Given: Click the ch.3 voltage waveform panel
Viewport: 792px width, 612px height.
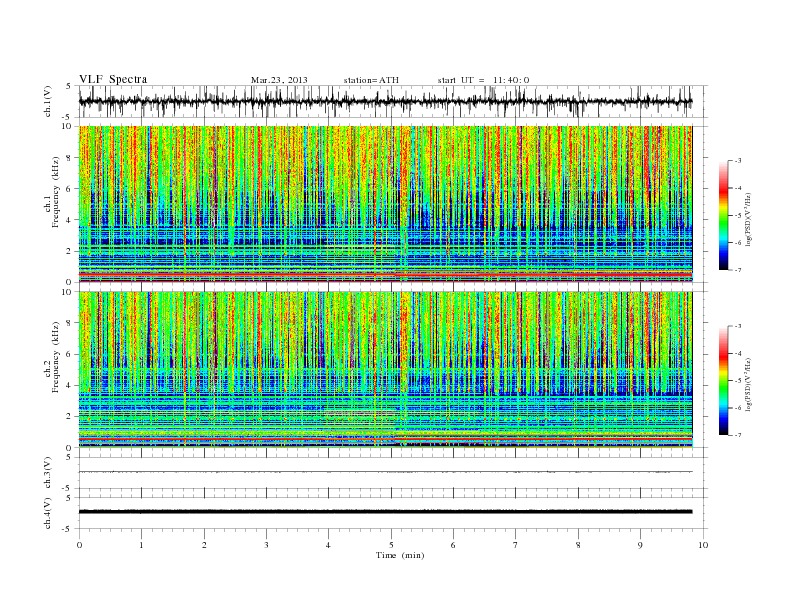Looking at the screenshot, I should click(x=393, y=472).
